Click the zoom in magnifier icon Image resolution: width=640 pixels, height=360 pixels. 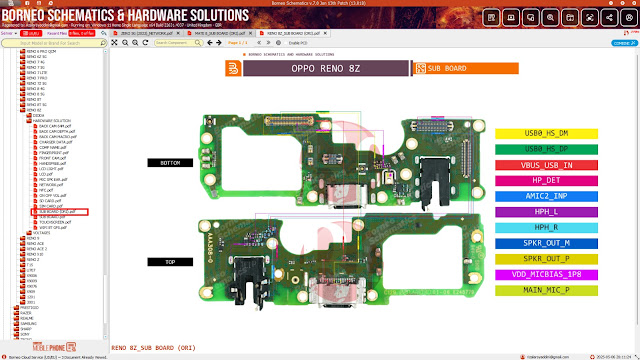(x=135, y=43)
